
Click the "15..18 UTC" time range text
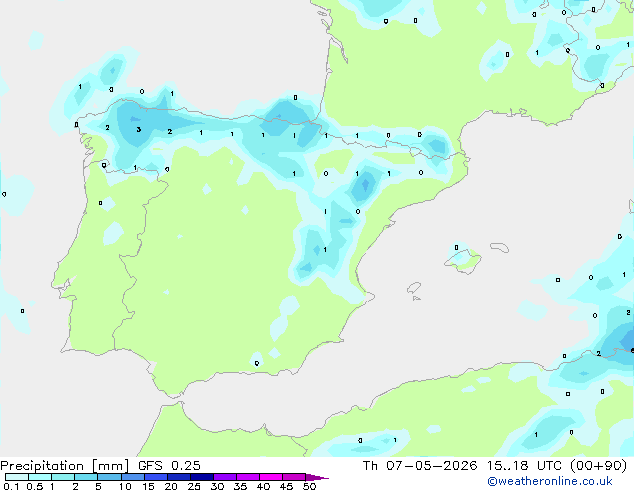tap(525, 466)
